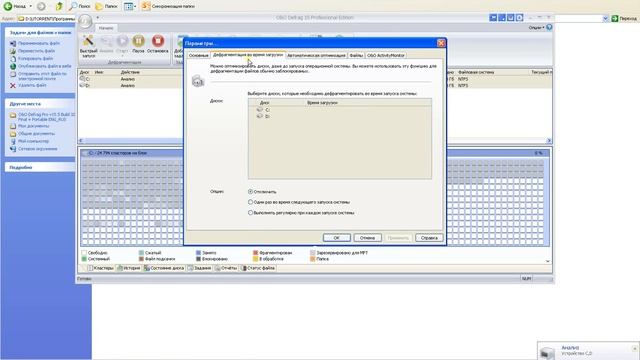This screenshot has width=640, height=360.
Task: Select 'Run regularly at every system start' radio
Action: (250, 213)
